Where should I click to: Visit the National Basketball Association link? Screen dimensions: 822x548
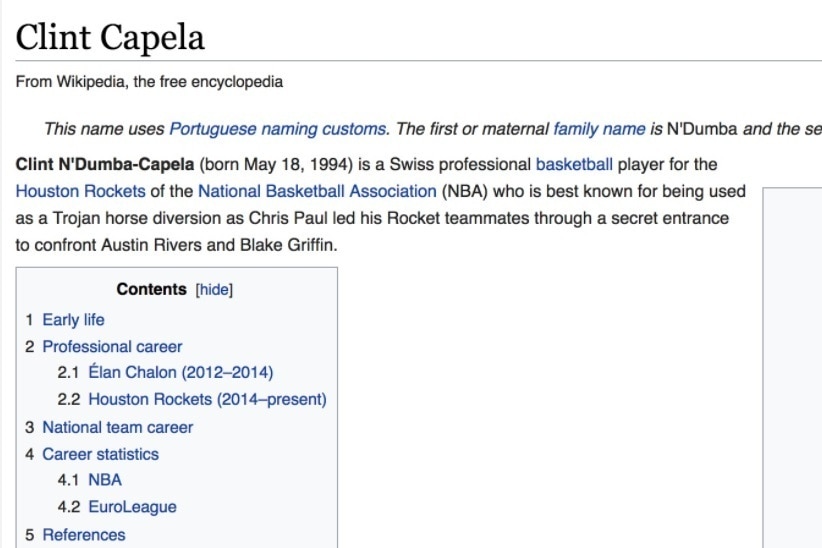click(317, 191)
